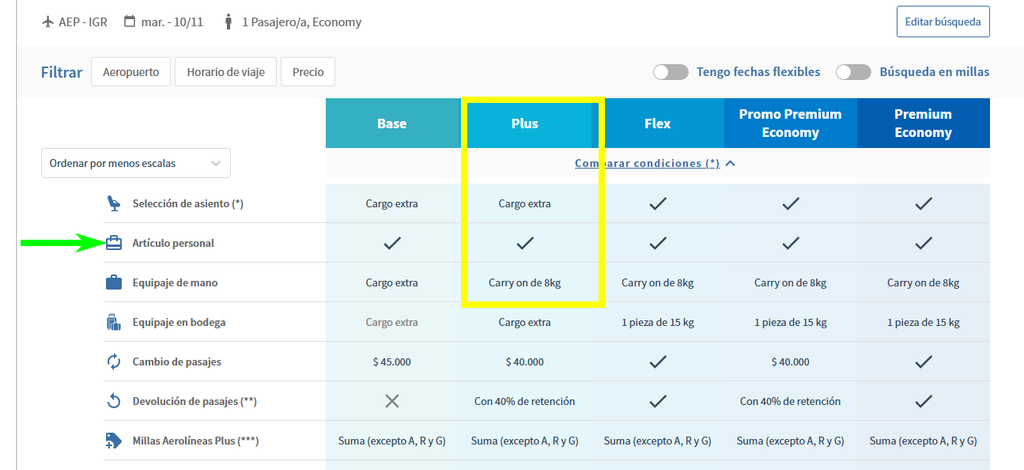Click the $ 45.000 change fee under Base
This screenshot has width=1024, height=470.
[392, 362]
